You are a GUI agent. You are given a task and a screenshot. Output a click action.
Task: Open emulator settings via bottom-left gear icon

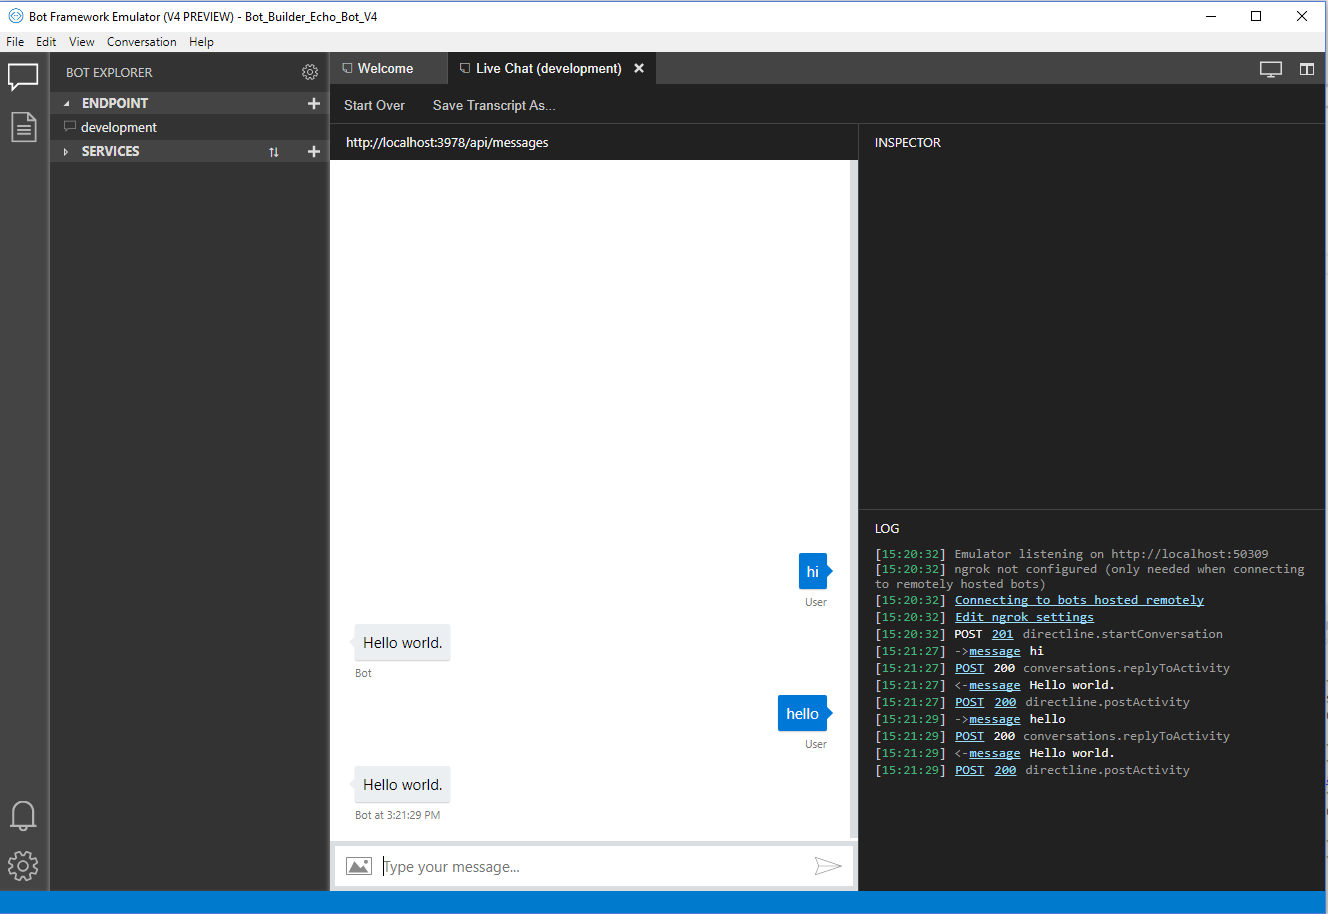point(23,866)
